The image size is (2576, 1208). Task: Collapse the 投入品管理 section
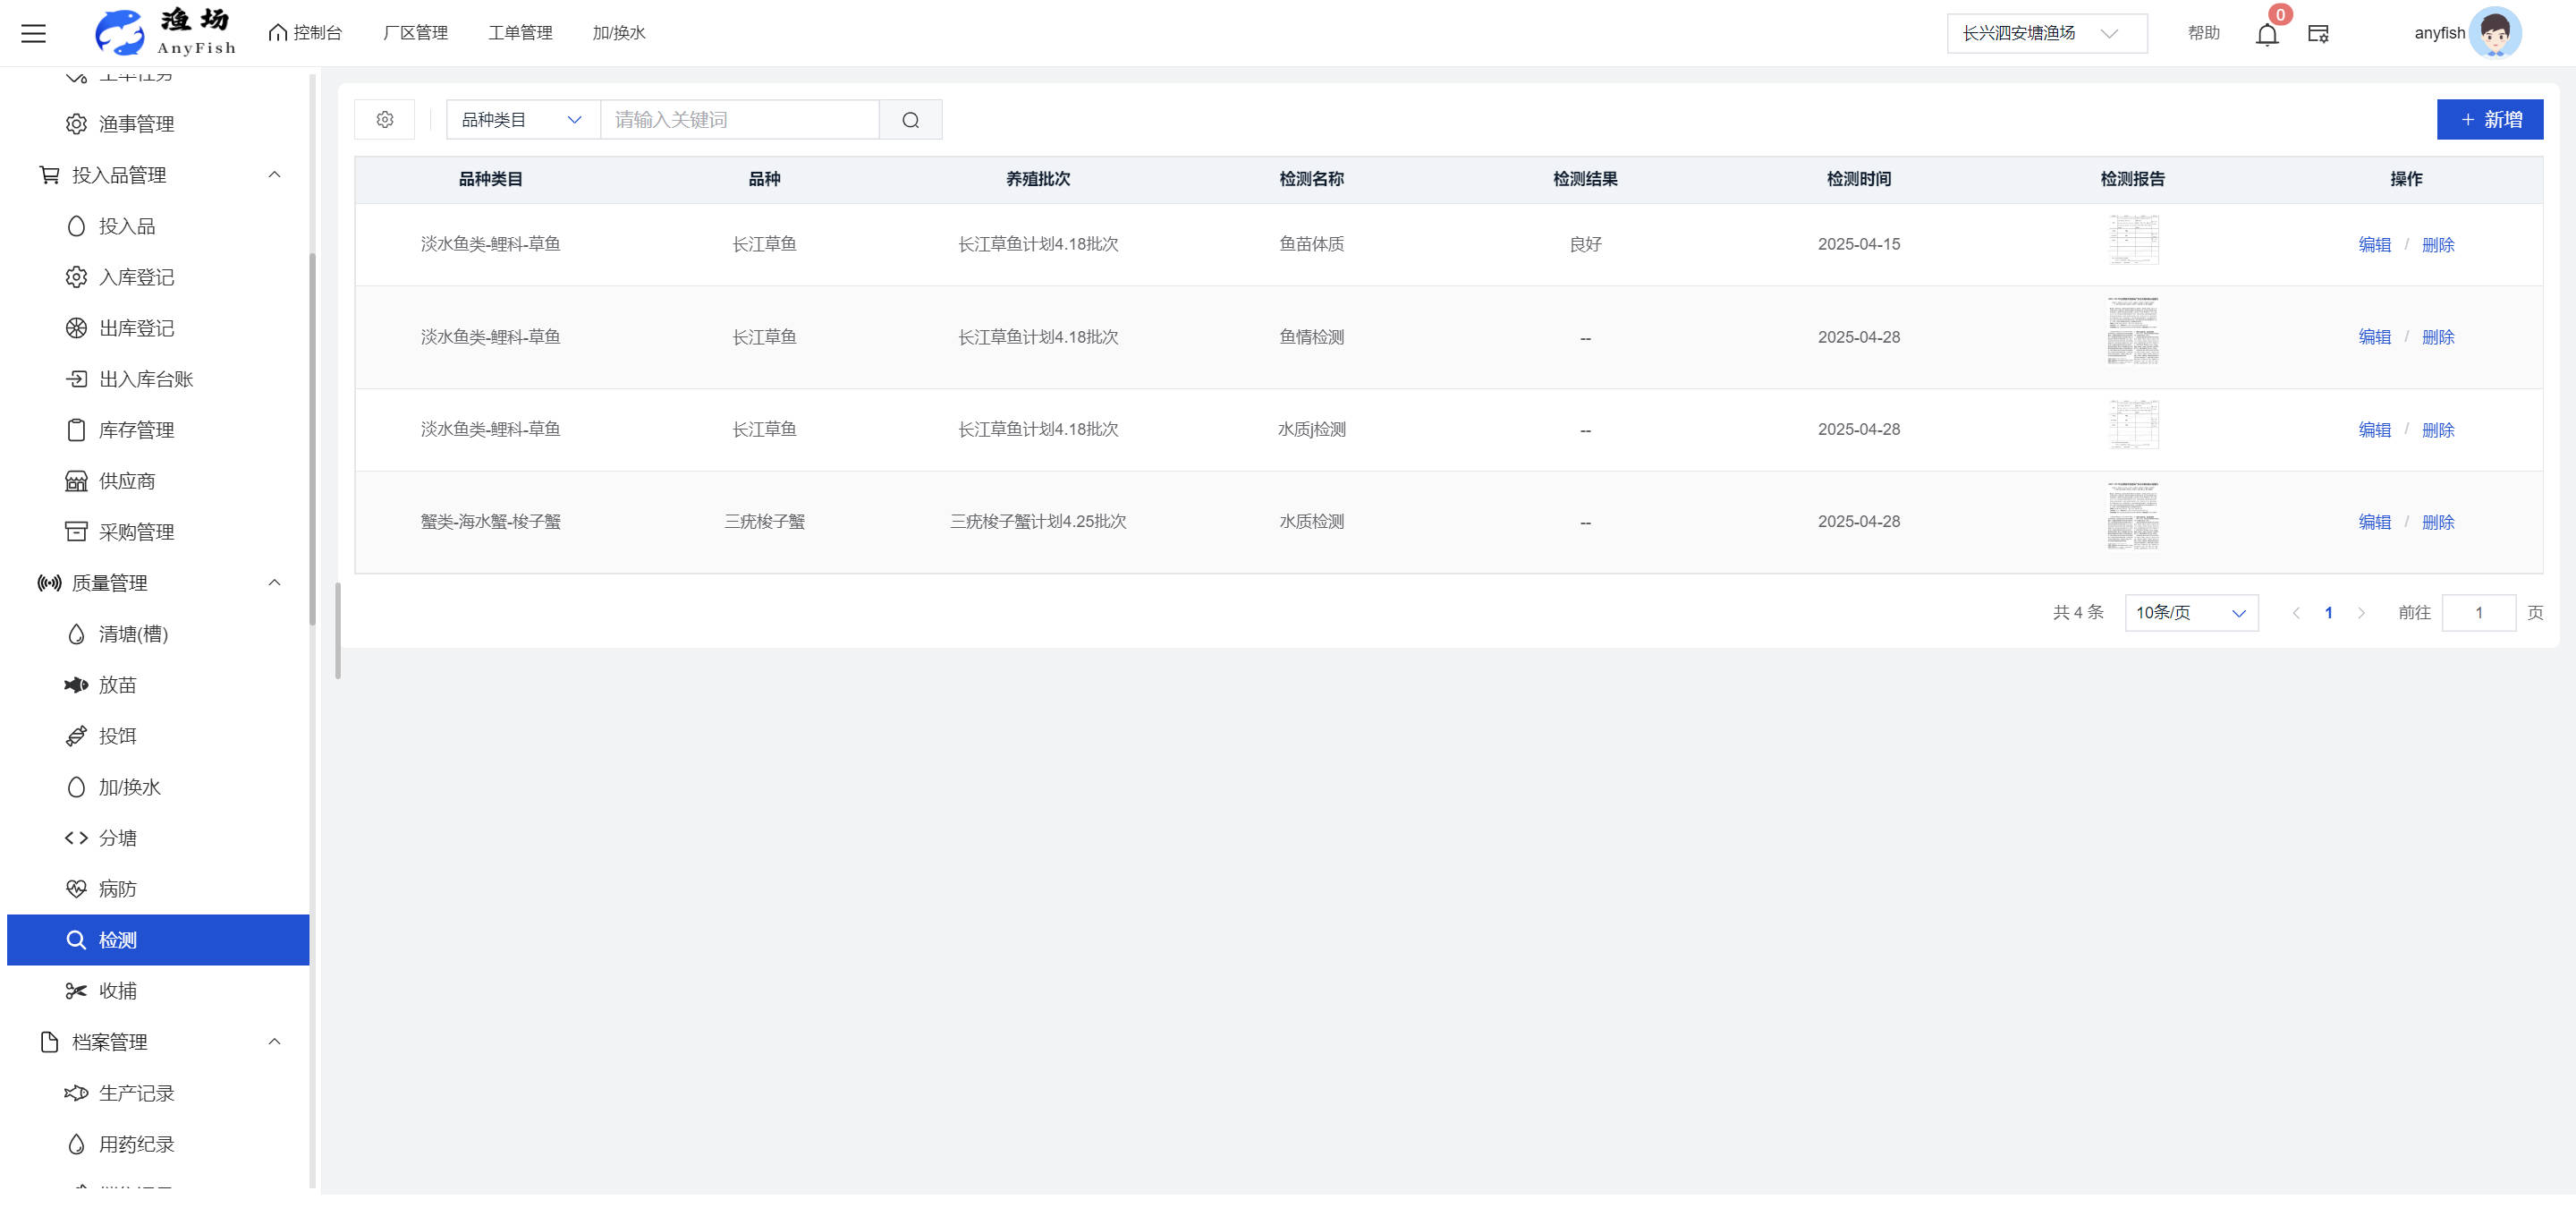pyautogui.click(x=274, y=175)
